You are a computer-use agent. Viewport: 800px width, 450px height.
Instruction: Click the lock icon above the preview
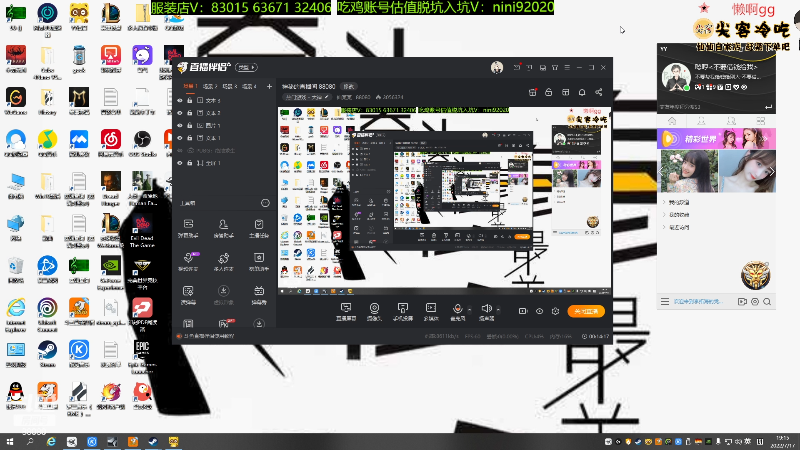point(548,92)
